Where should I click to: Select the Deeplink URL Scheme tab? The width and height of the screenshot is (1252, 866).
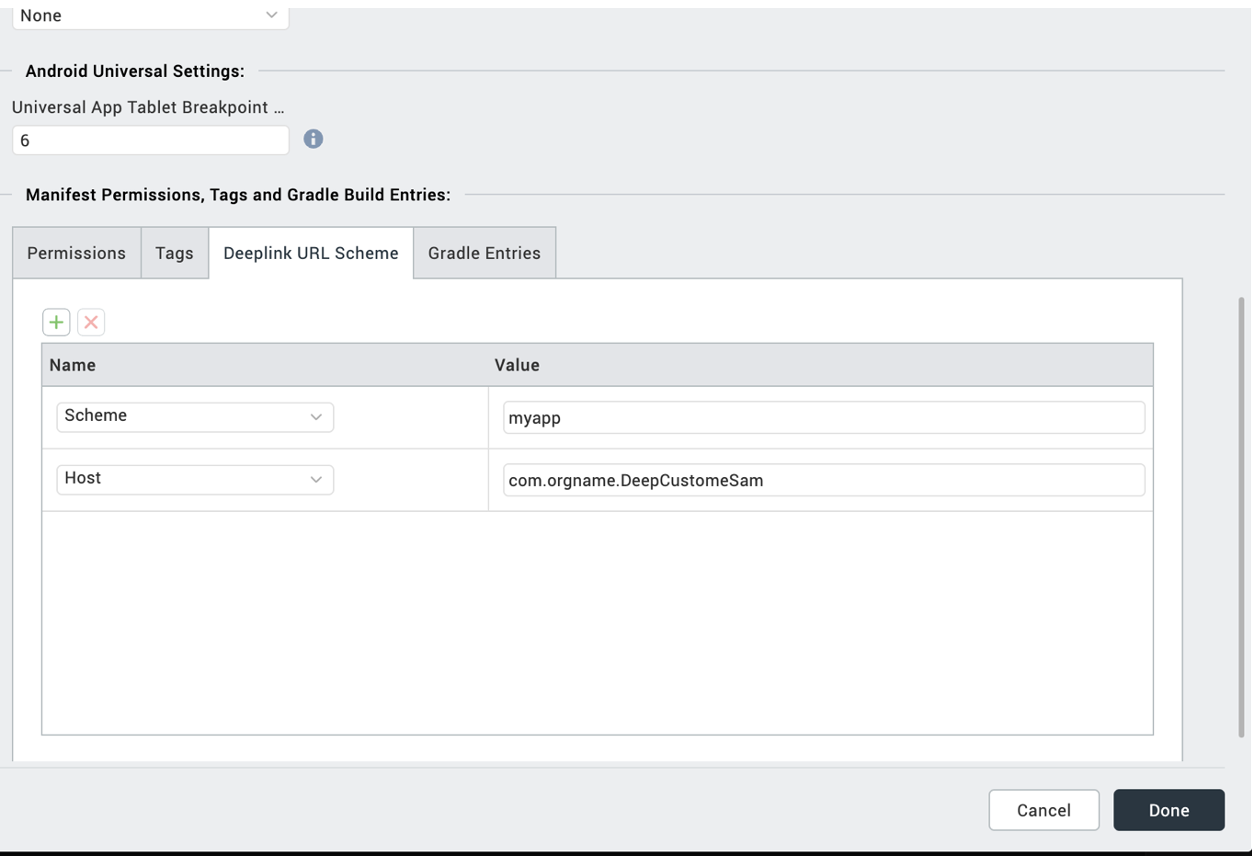point(311,253)
